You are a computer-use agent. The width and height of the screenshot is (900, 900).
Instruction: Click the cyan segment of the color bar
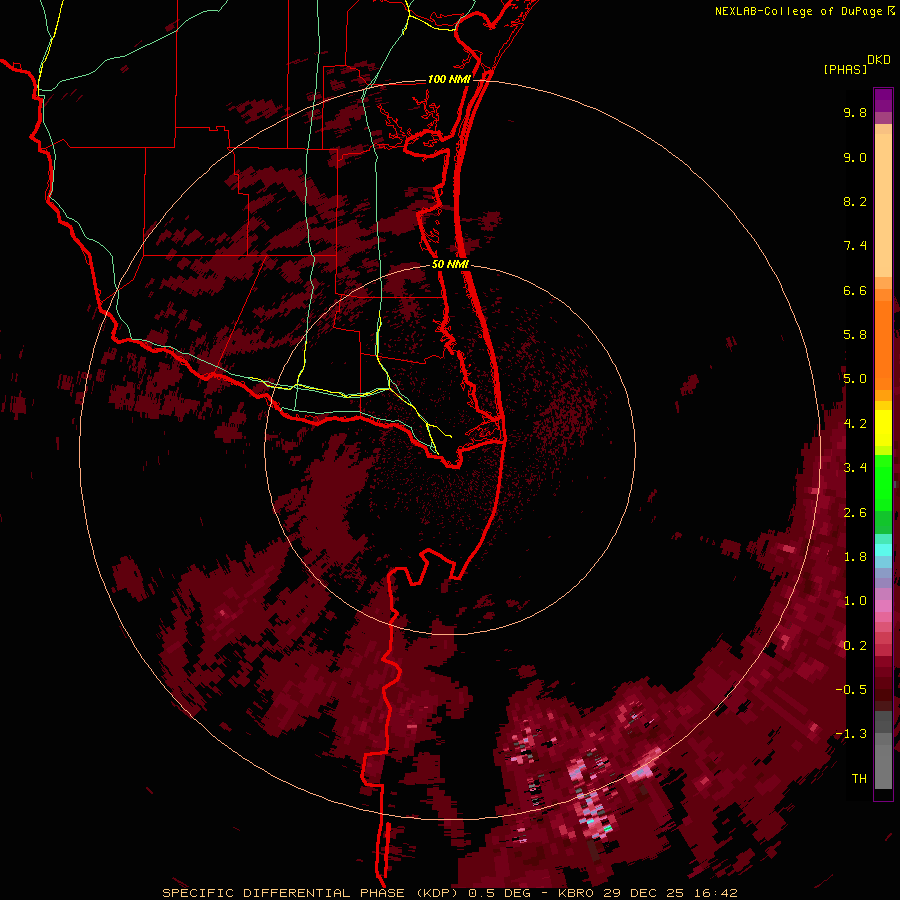point(883,549)
